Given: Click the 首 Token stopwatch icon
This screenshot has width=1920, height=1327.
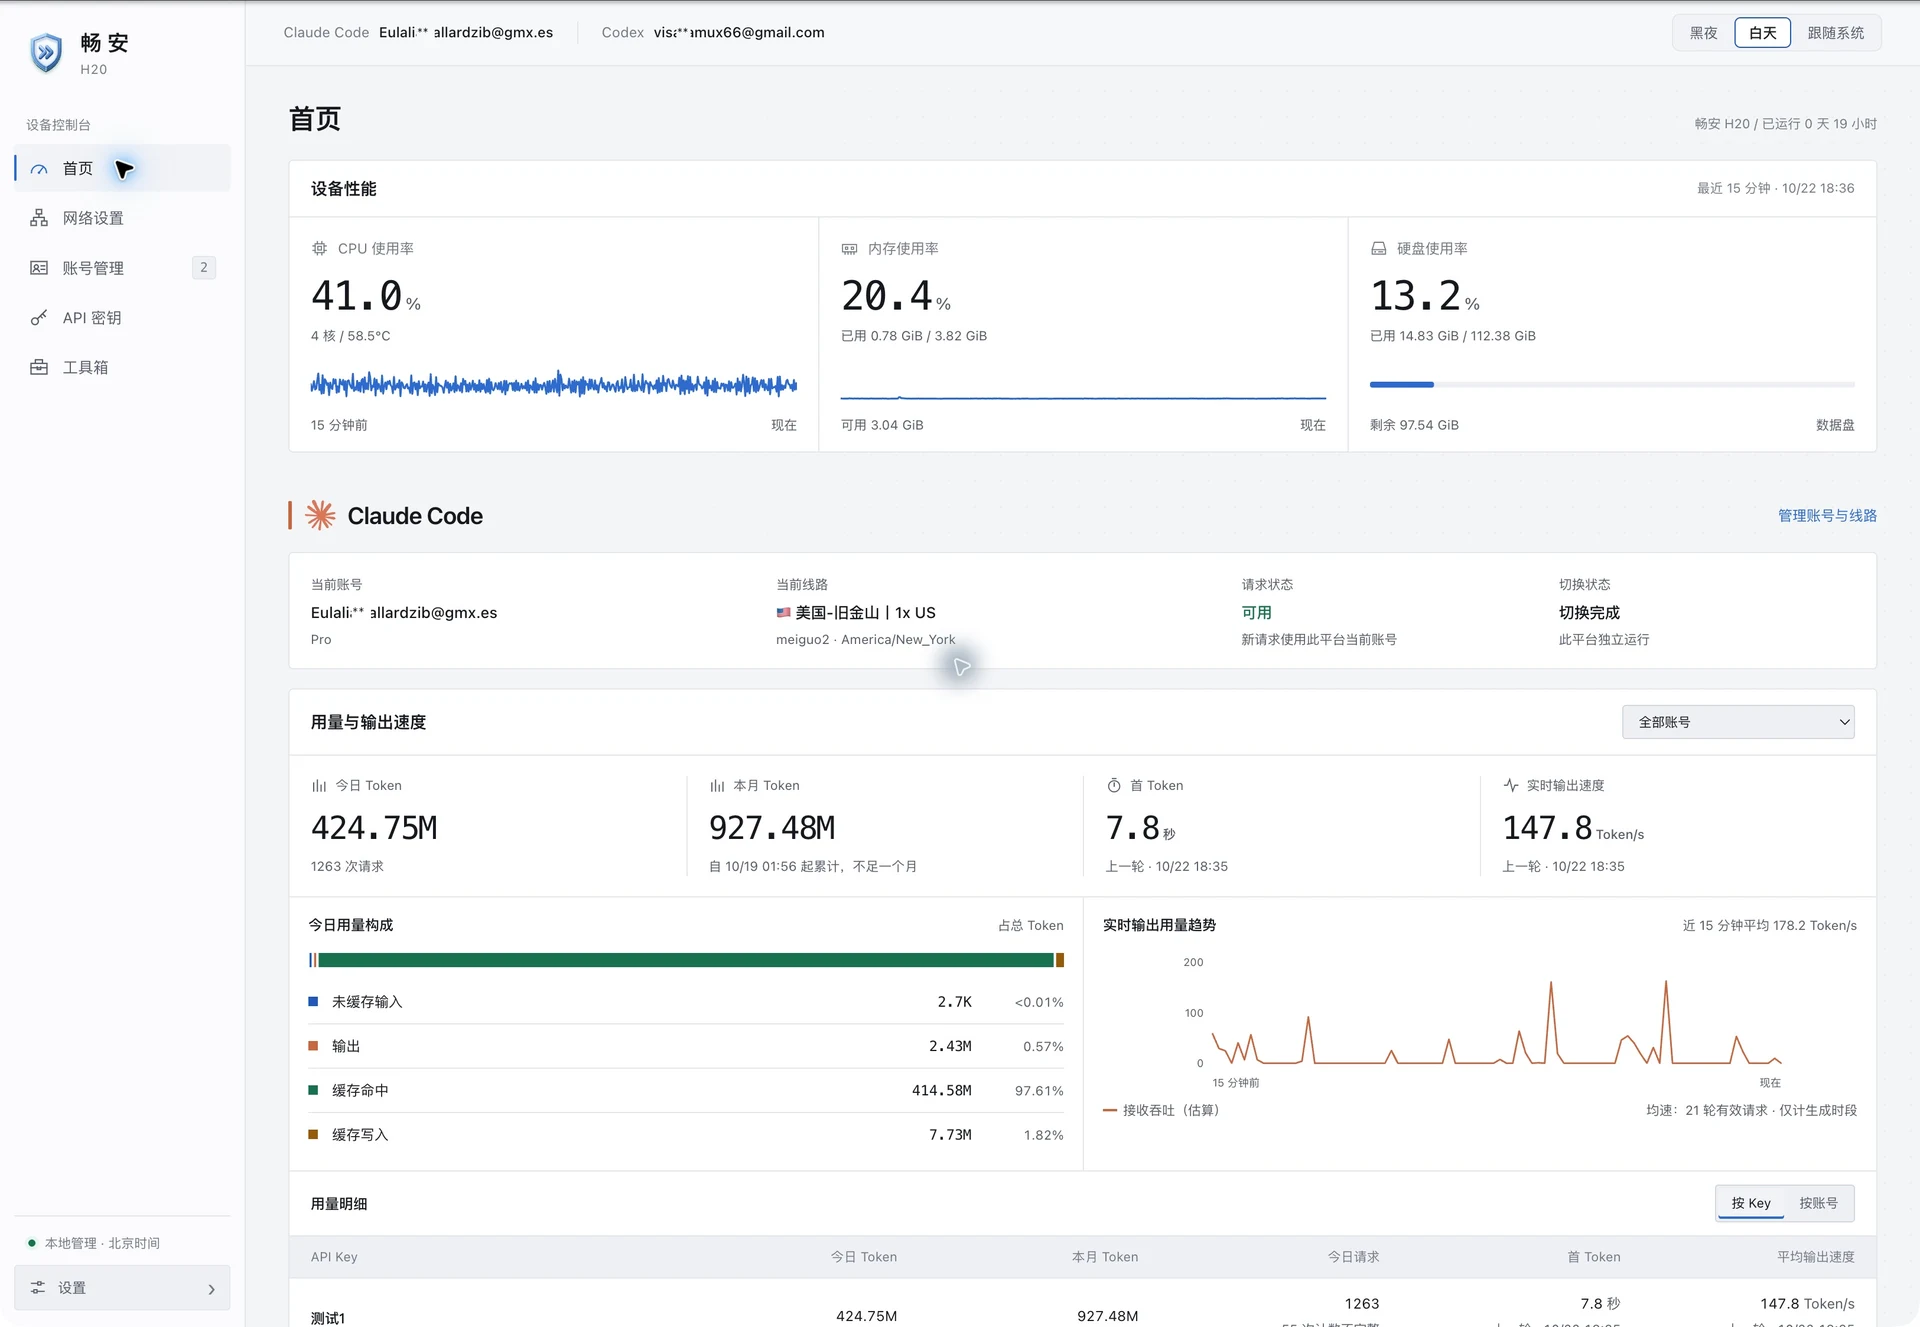Looking at the screenshot, I should tap(1114, 786).
